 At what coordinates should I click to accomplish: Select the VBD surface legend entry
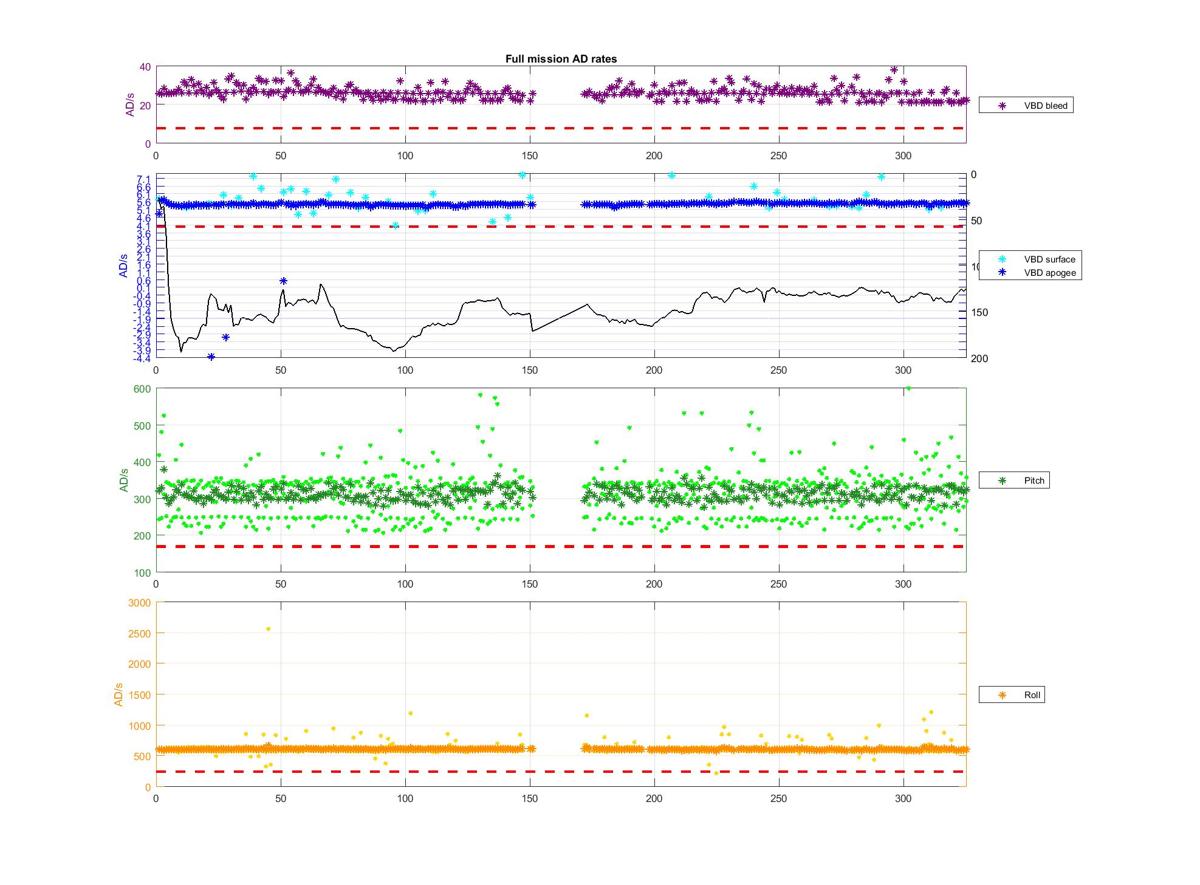coord(1030,258)
